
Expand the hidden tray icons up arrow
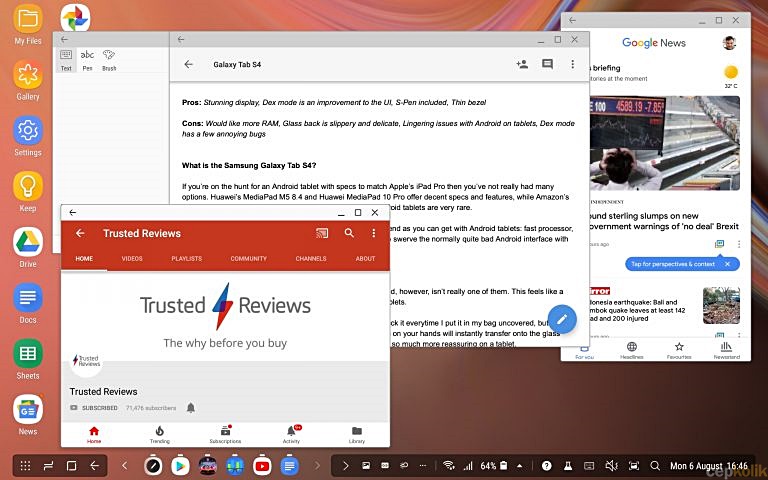coord(520,466)
